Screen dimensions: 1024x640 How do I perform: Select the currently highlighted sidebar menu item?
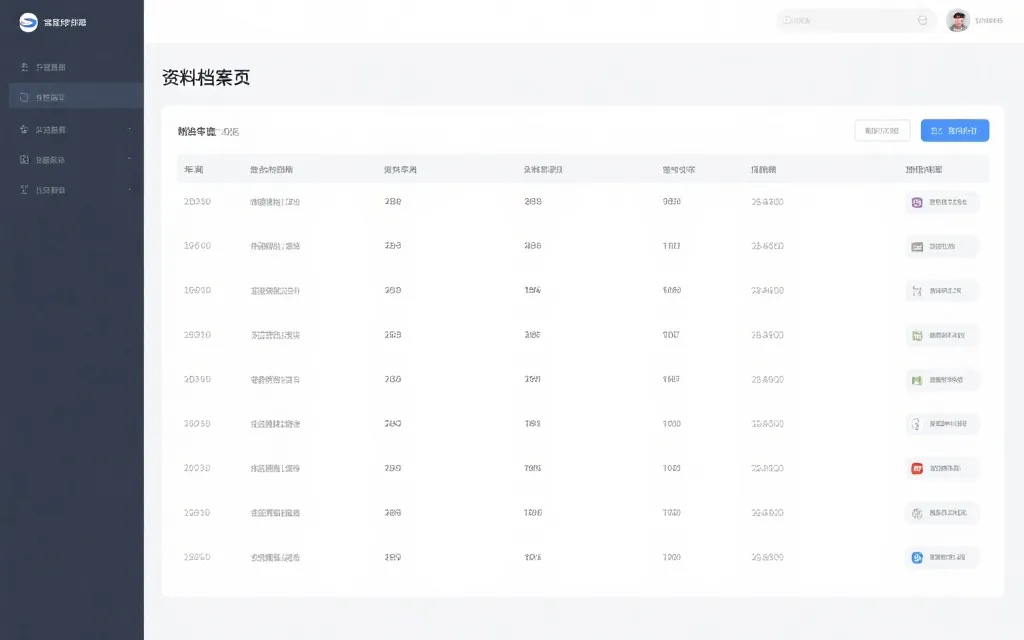tap(60, 97)
